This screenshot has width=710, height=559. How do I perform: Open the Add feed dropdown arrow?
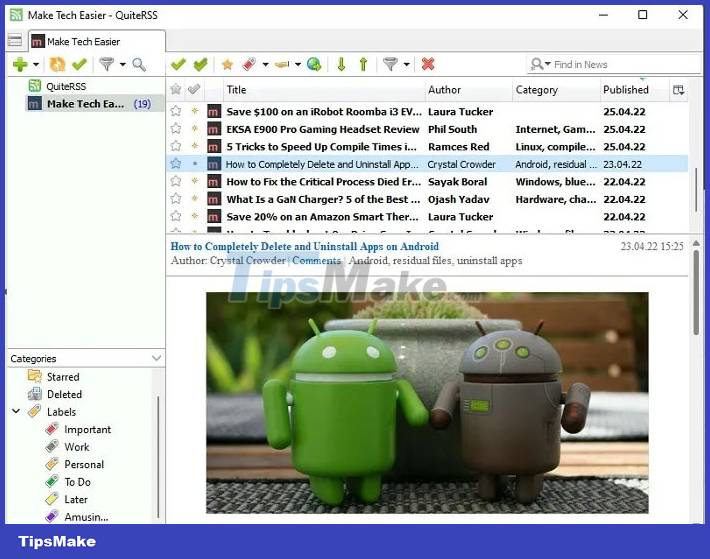pos(36,65)
